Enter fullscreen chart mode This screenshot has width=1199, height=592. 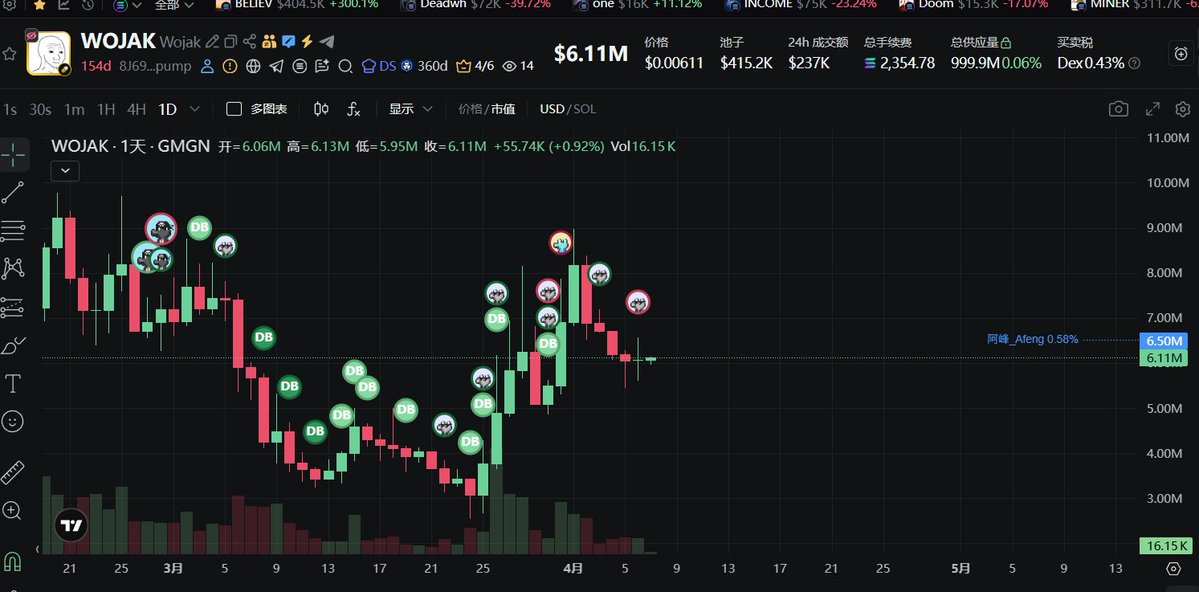coord(1152,109)
